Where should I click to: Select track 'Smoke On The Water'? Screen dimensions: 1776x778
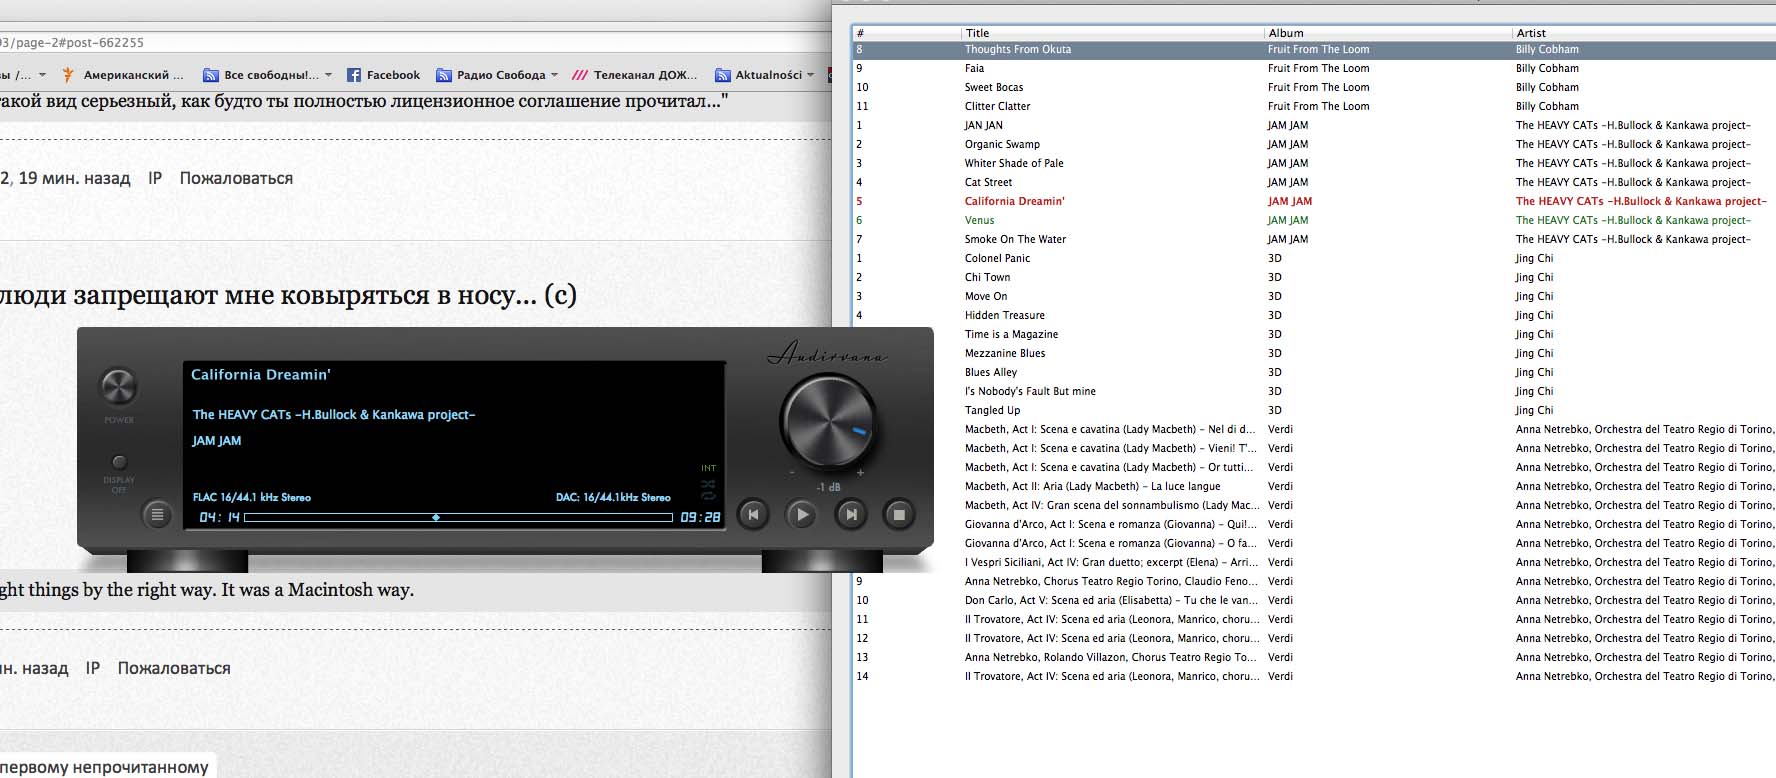[1314, 239]
